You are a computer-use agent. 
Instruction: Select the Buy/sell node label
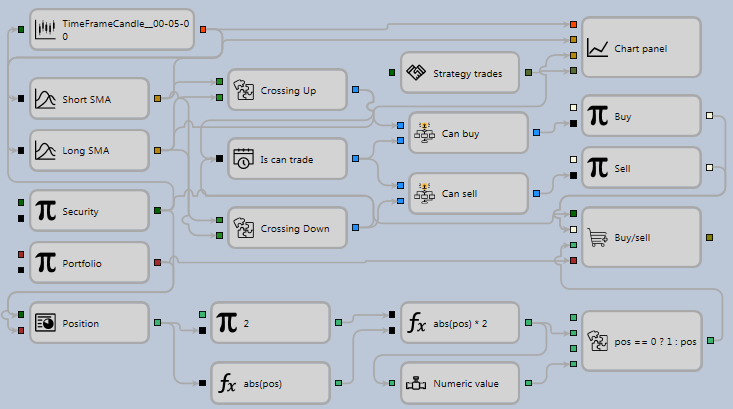pos(632,237)
